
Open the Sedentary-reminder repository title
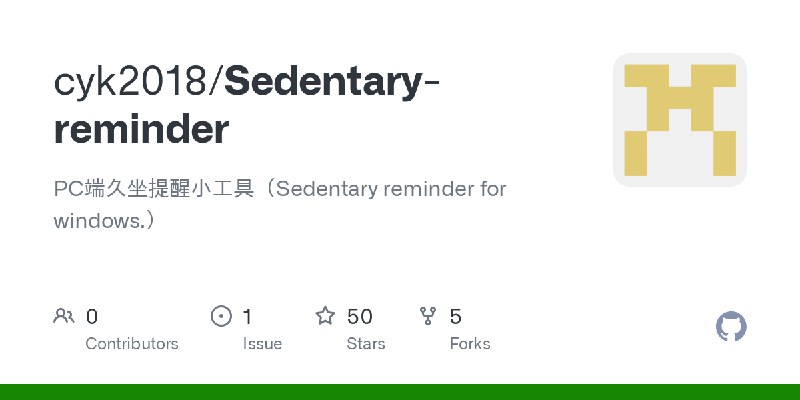coord(246,106)
